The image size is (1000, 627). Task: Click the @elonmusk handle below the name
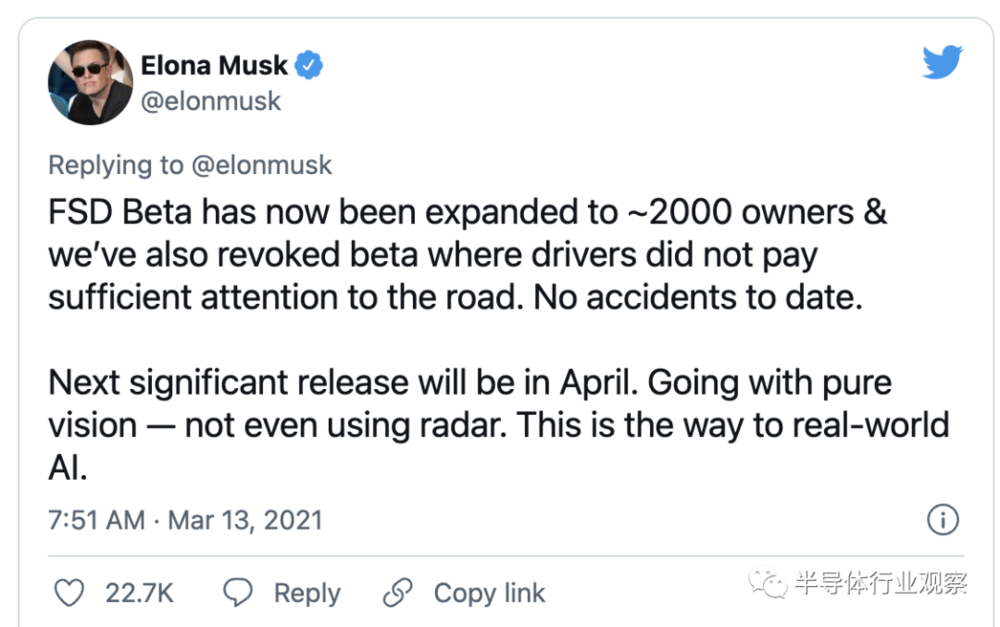pos(211,101)
